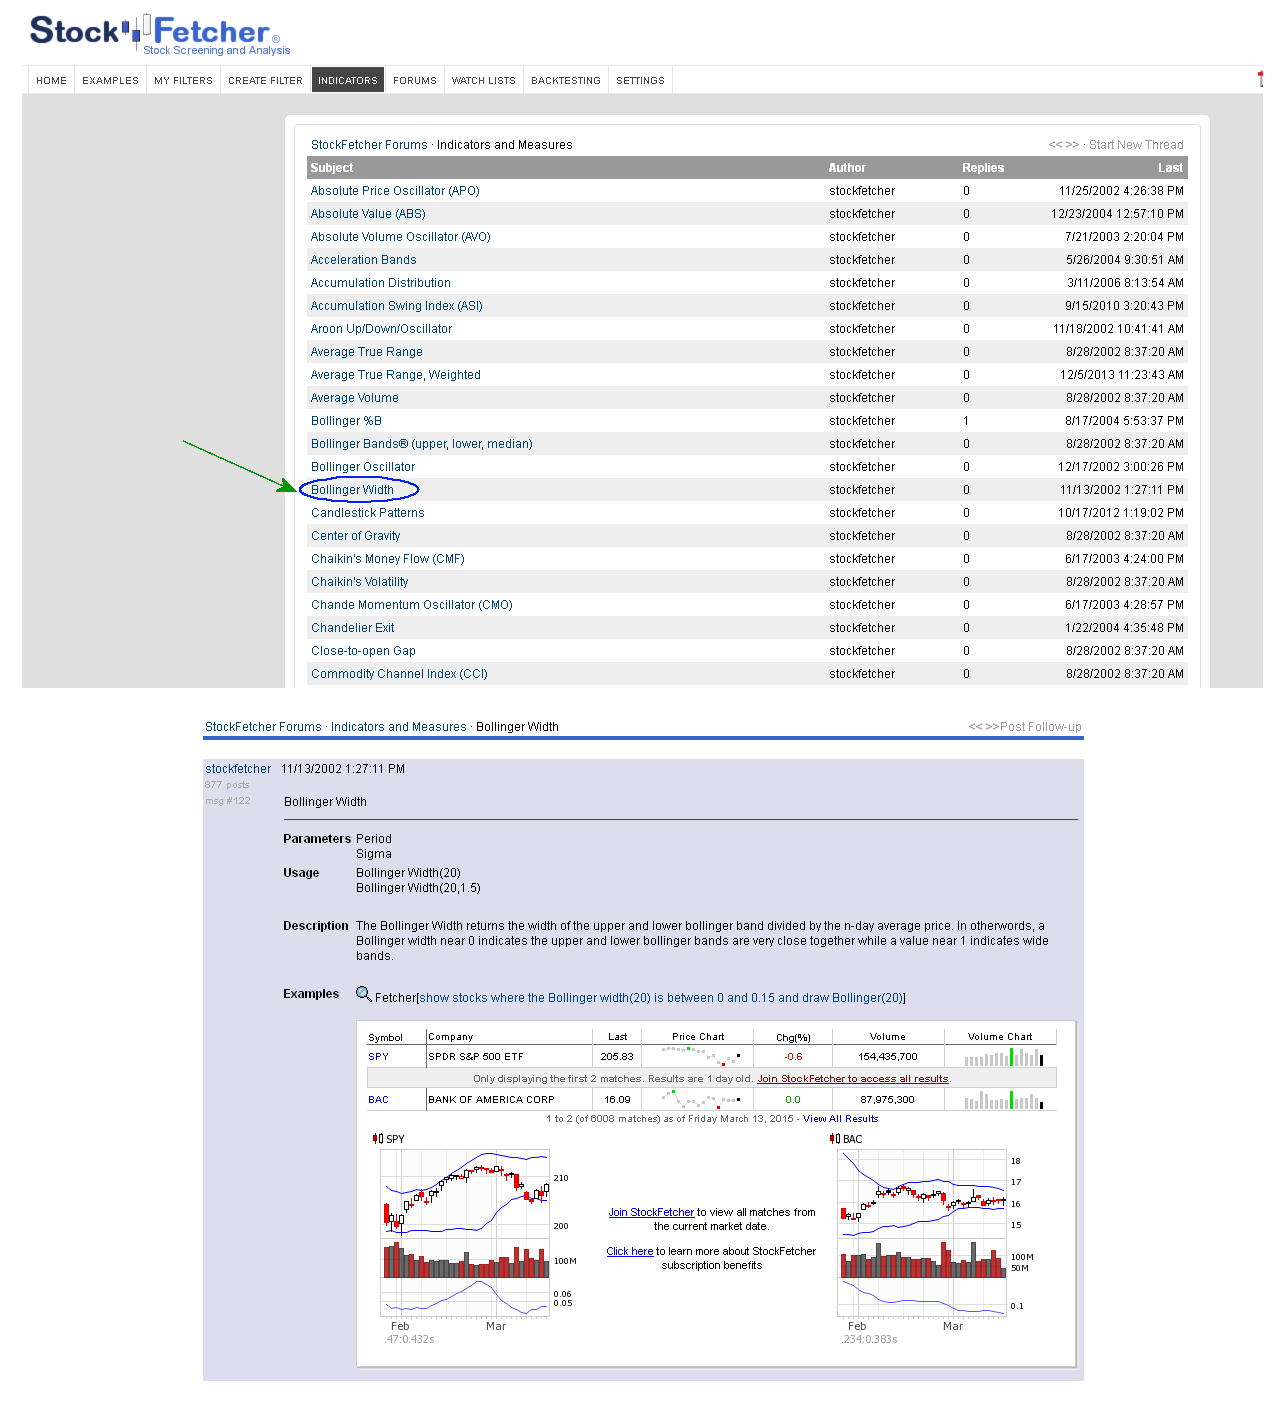The width and height of the screenshot is (1276, 1401).
Task: Click the StockFetcher logo
Action: click(160, 35)
